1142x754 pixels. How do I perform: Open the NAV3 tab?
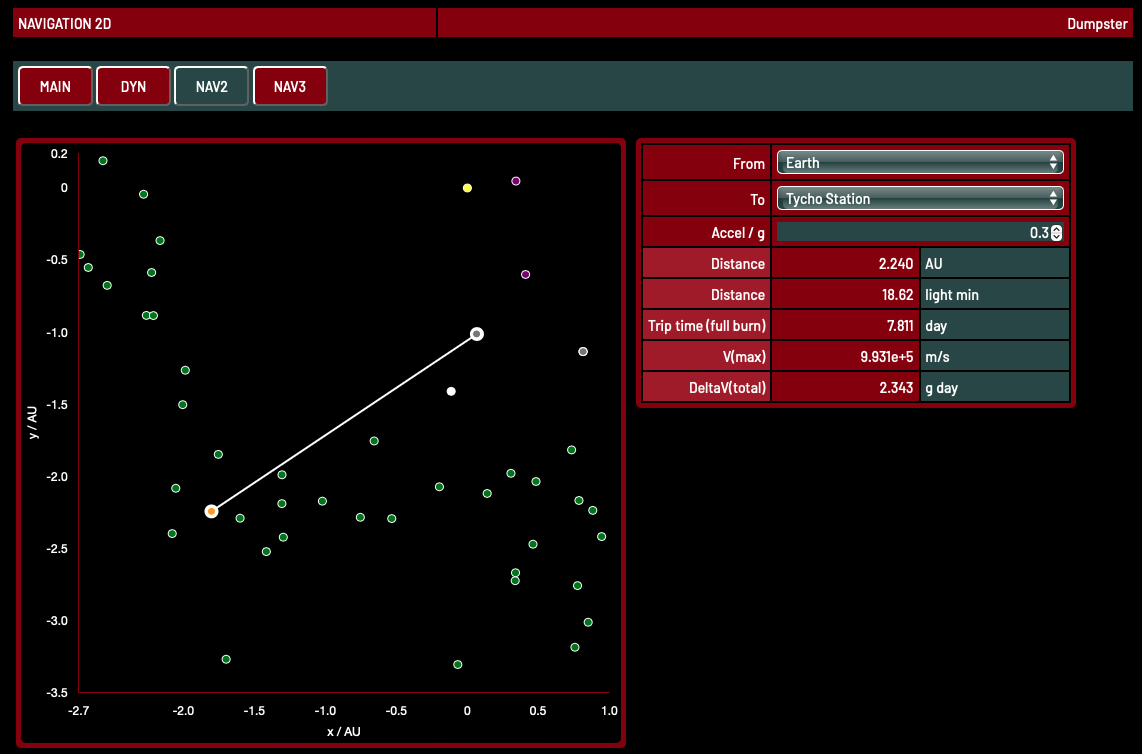[x=289, y=87]
